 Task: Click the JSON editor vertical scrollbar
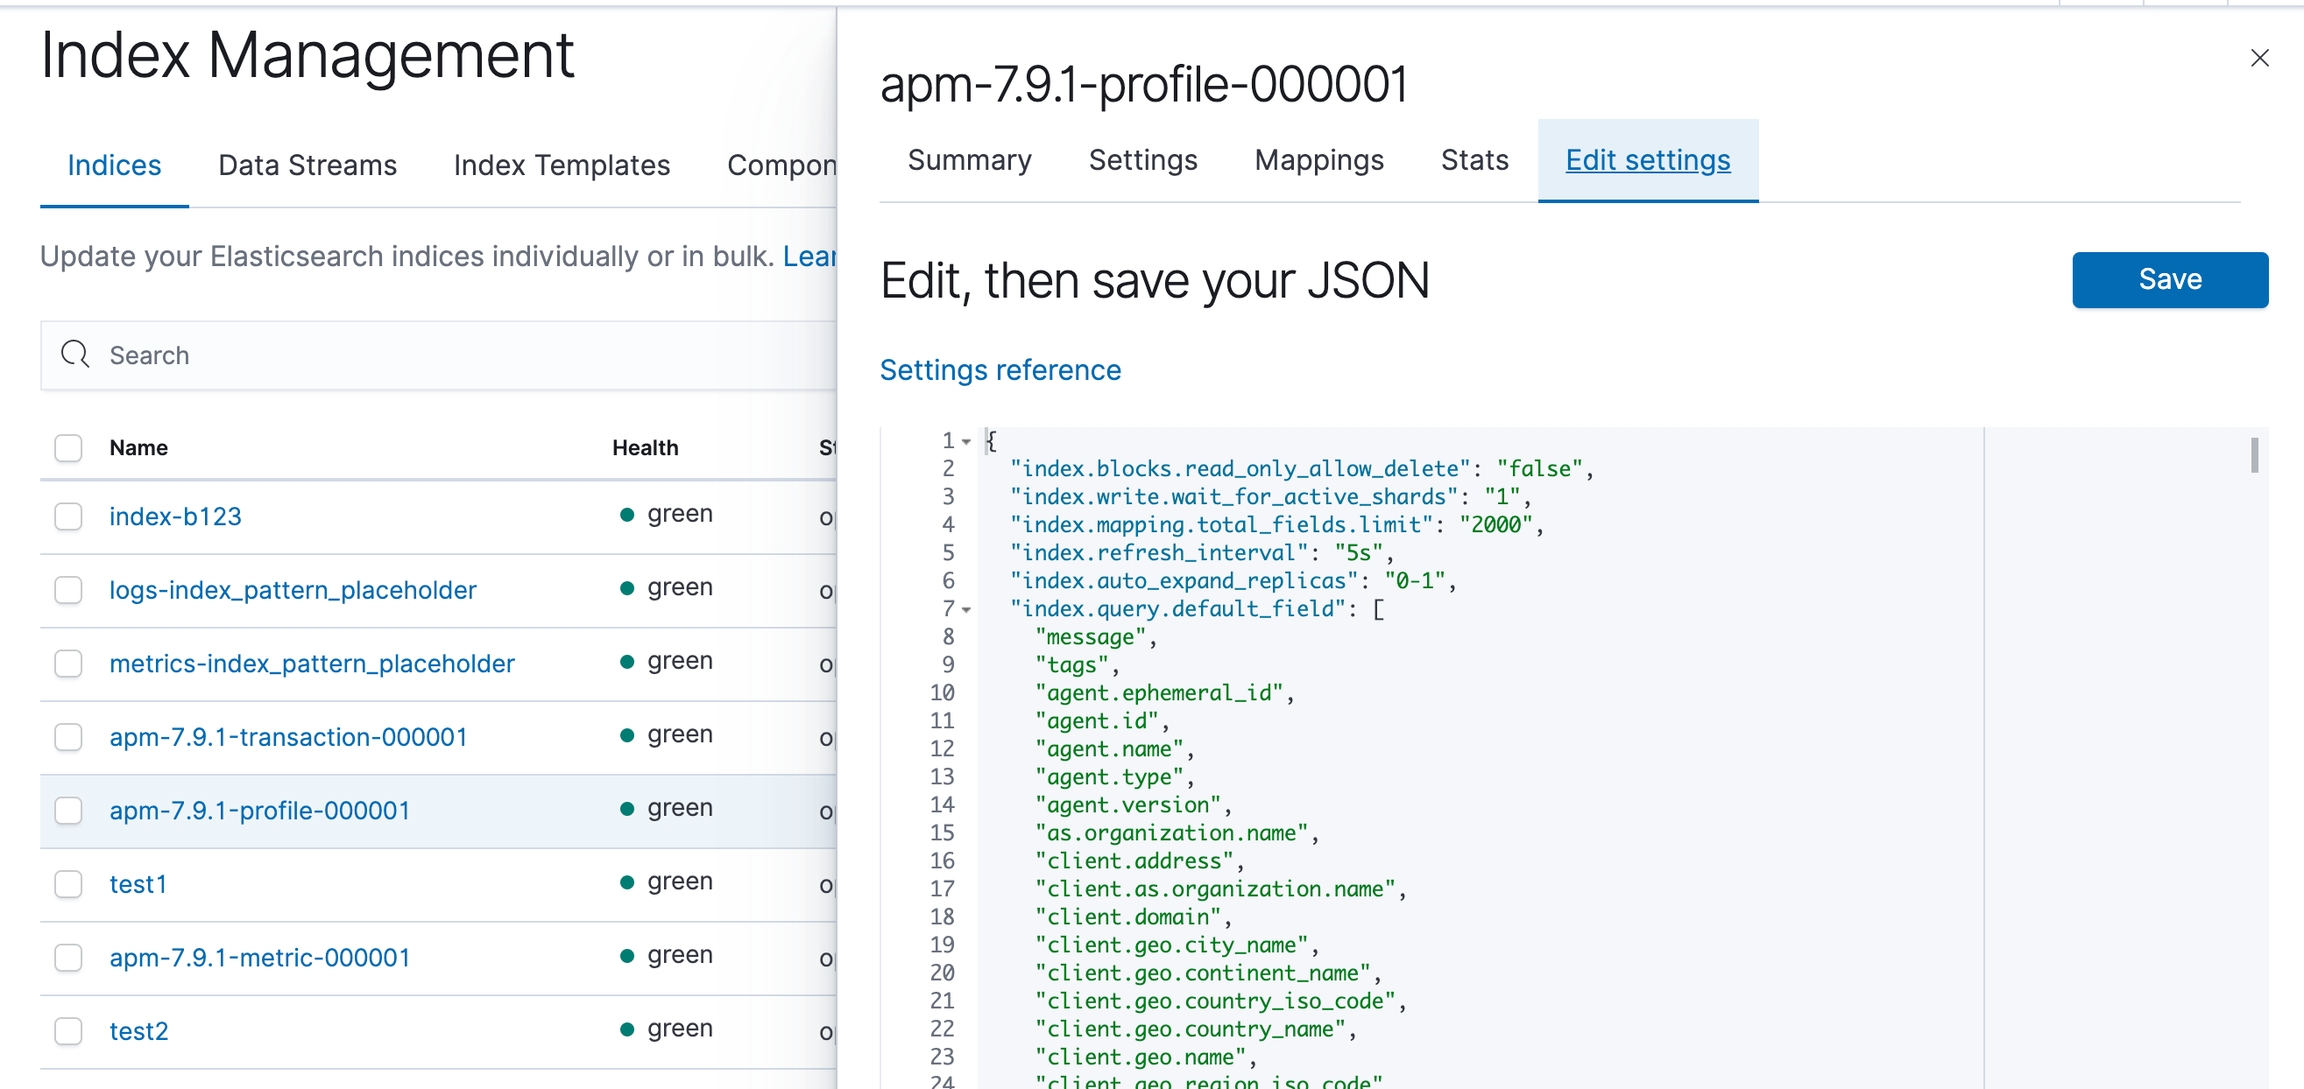click(x=2254, y=456)
